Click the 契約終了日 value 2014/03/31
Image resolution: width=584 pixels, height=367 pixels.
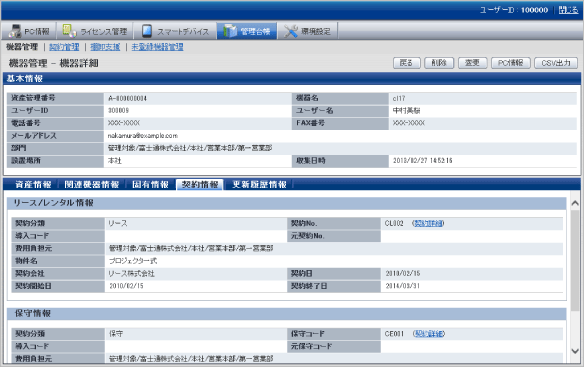coord(403,286)
